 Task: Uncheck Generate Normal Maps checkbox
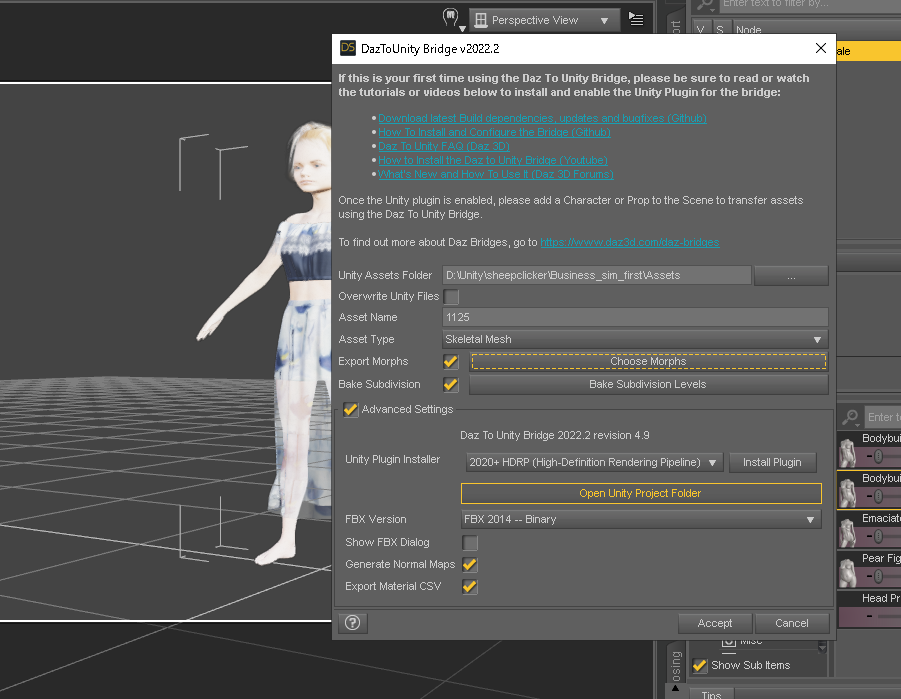pyautogui.click(x=470, y=564)
